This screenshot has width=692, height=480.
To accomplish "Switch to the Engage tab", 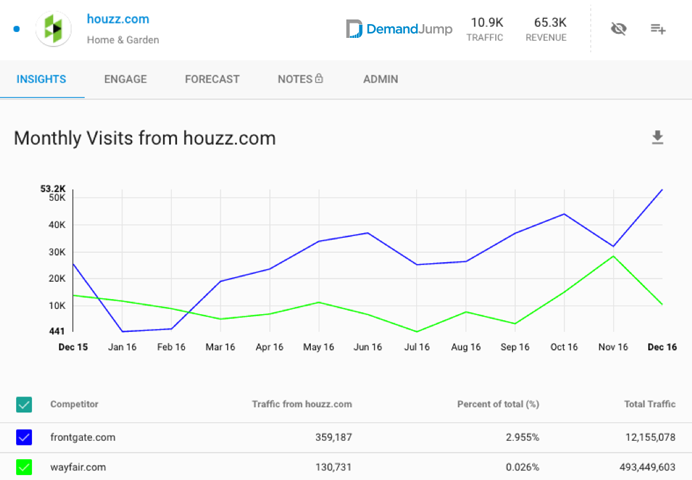I will (125, 79).
